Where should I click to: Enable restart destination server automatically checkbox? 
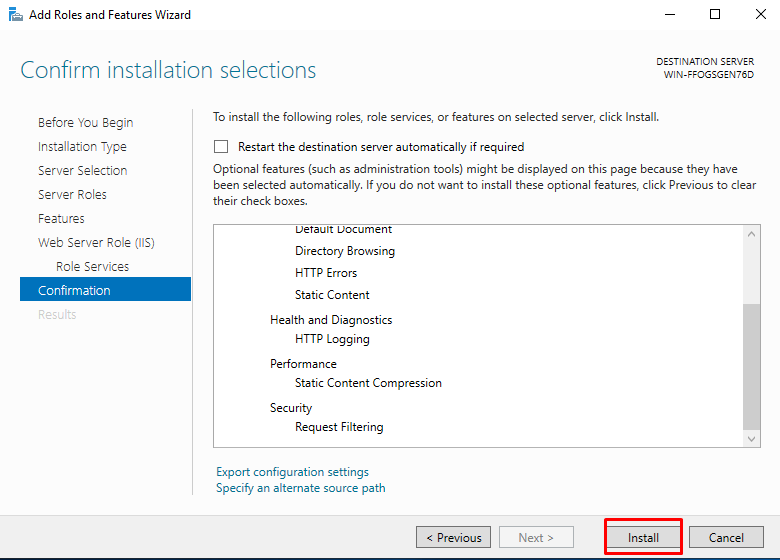point(221,147)
